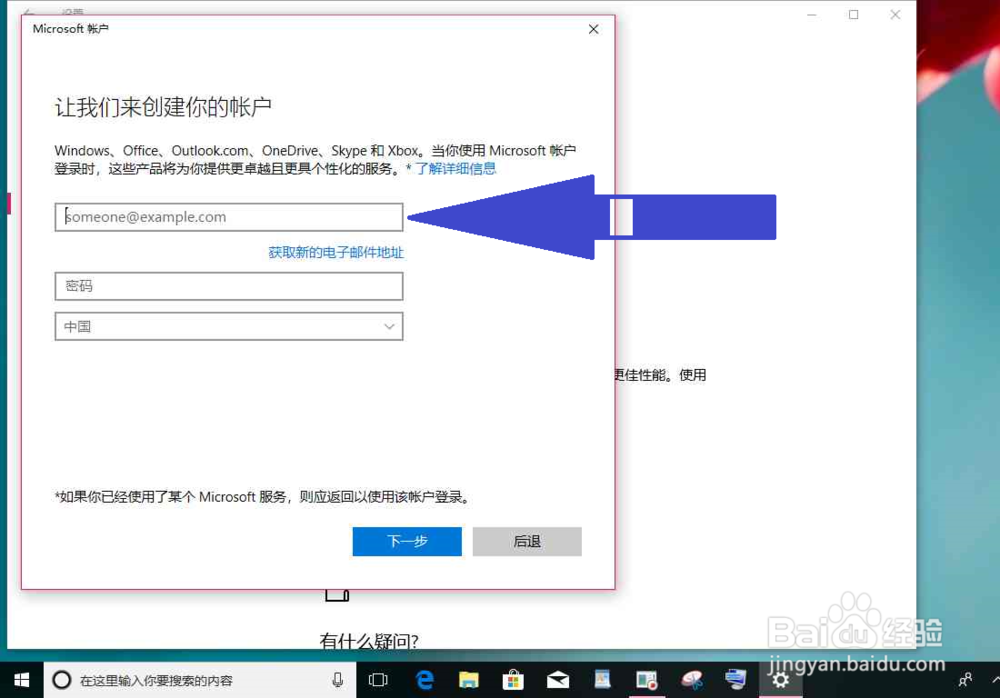1000x698 pixels.
Task: Click the password (密码) input field
Action: pyautogui.click(x=228, y=286)
